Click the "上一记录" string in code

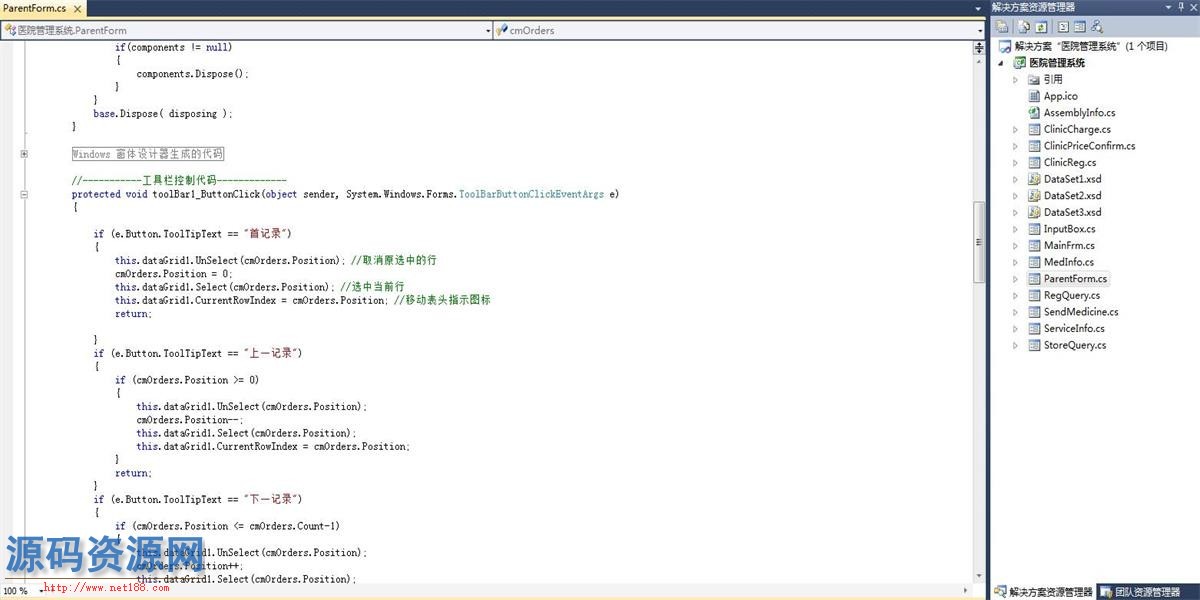point(272,353)
